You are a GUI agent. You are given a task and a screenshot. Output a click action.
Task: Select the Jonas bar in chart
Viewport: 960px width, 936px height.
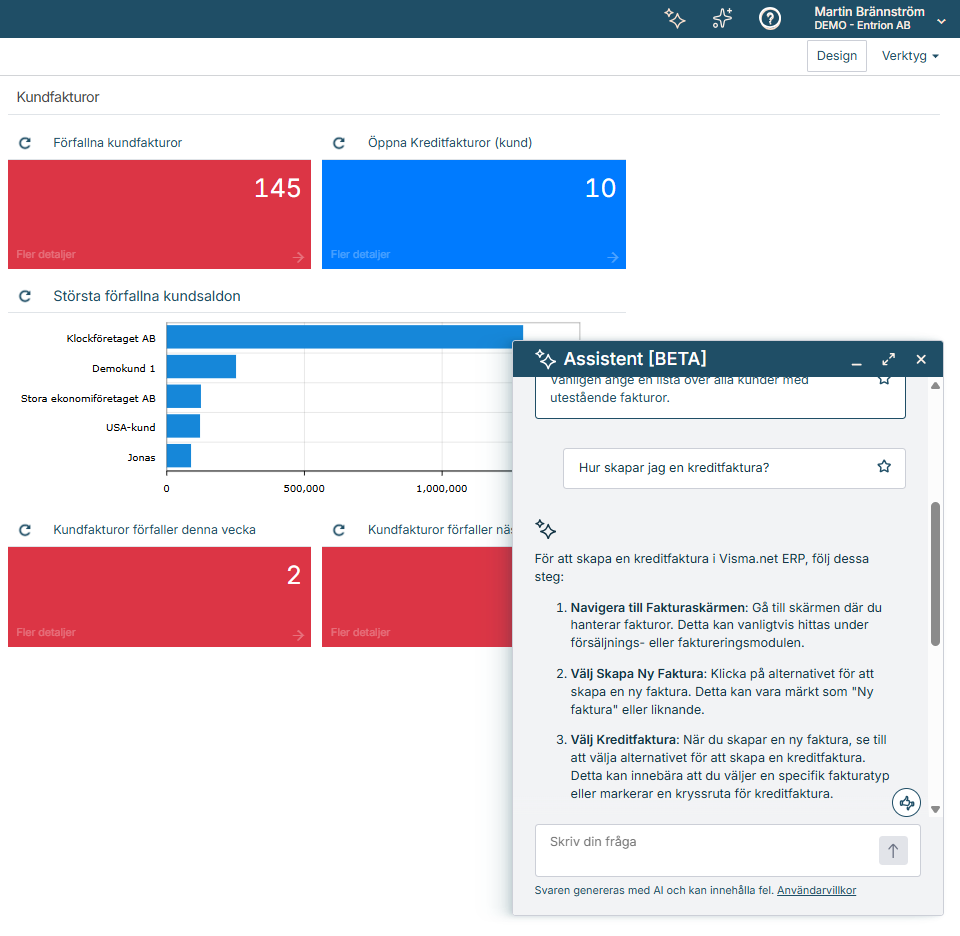click(179, 455)
